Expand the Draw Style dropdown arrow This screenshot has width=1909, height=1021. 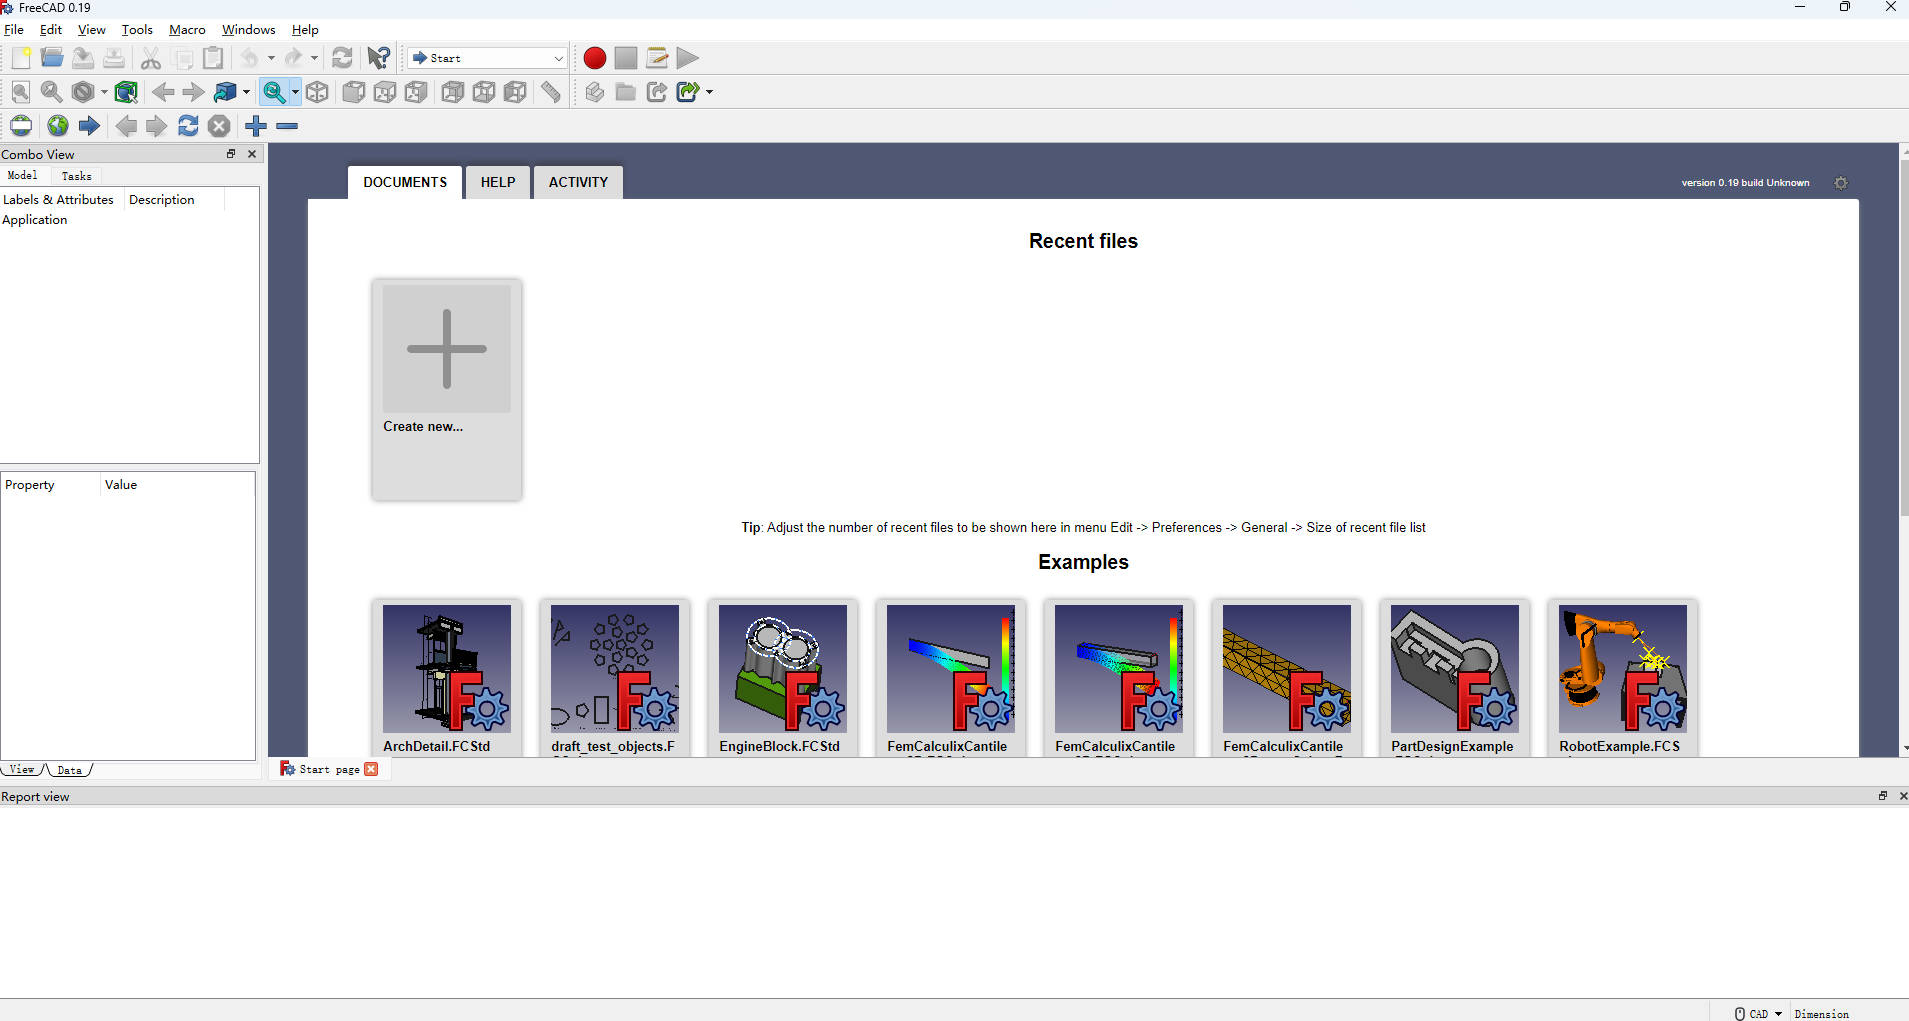coord(103,92)
